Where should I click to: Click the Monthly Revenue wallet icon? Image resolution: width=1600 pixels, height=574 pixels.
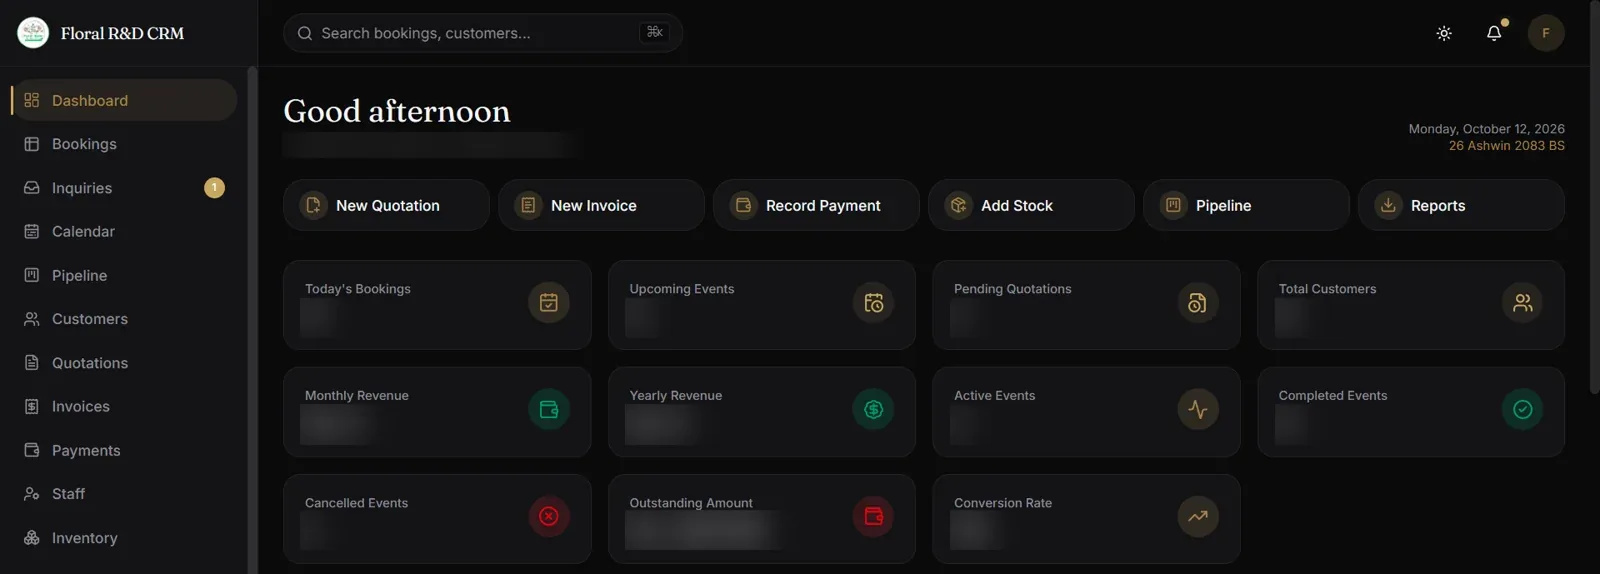click(x=549, y=409)
